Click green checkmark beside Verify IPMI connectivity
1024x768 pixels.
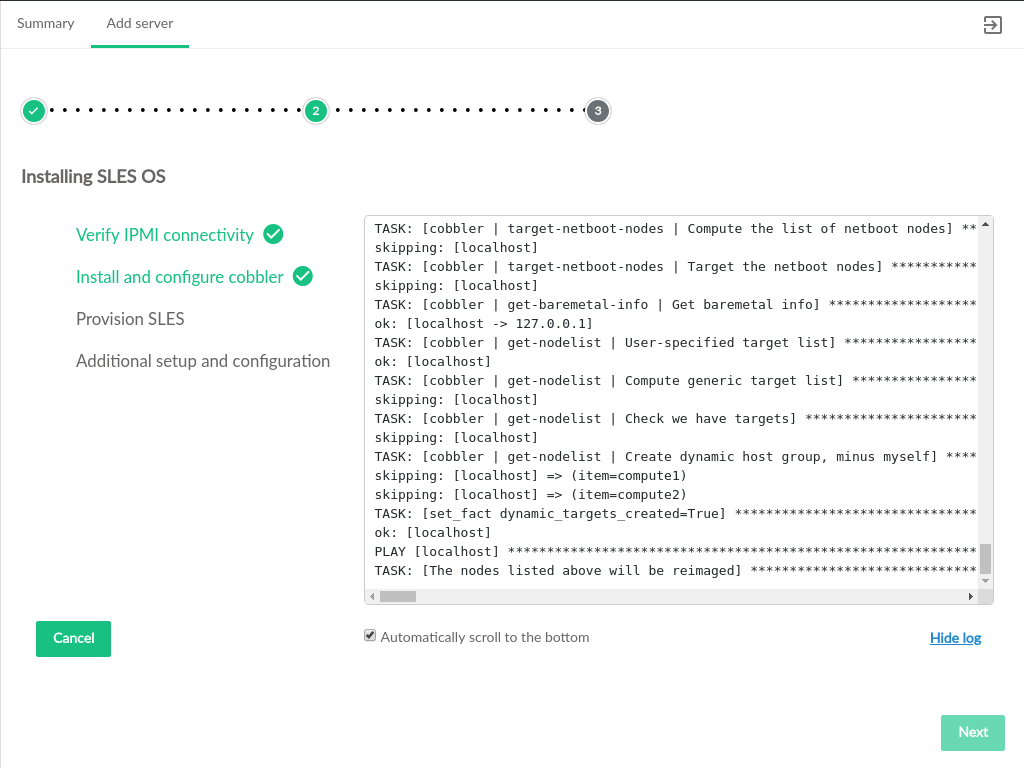273,234
